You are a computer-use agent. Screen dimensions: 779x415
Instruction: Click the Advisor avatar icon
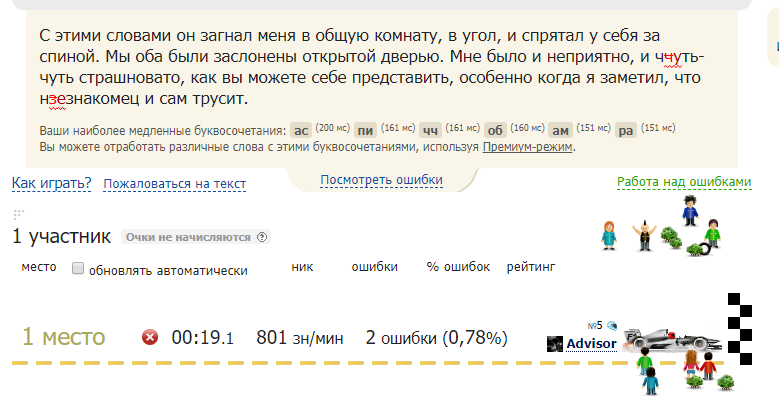(x=555, y=344)
